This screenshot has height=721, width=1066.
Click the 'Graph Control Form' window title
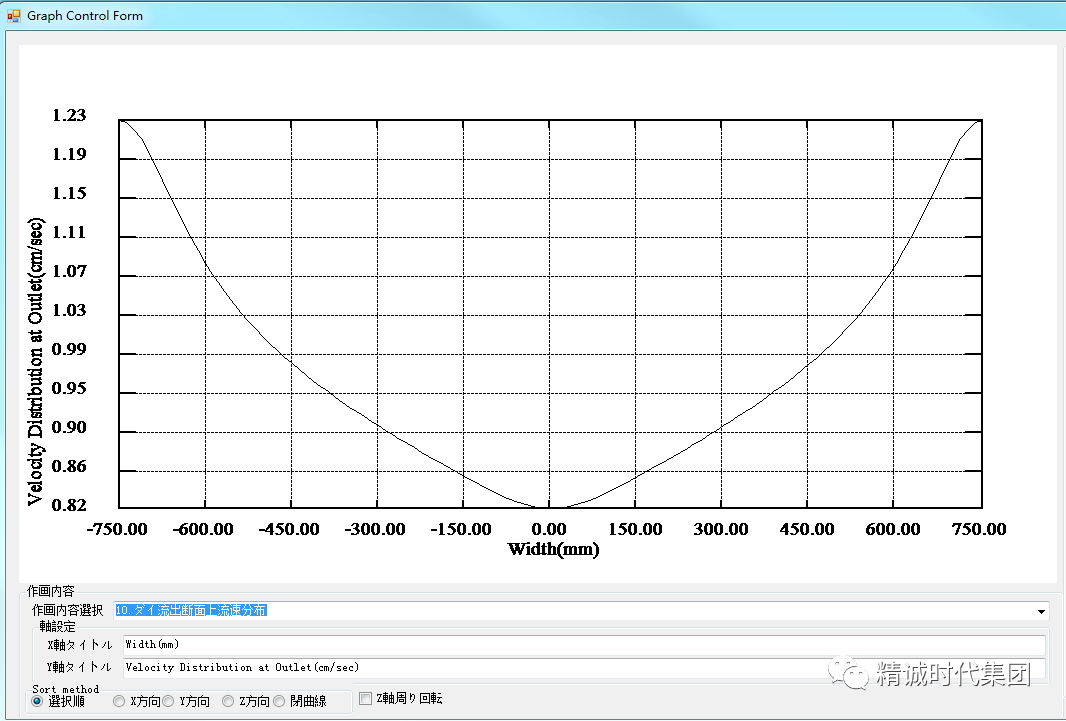click(85, 15)
